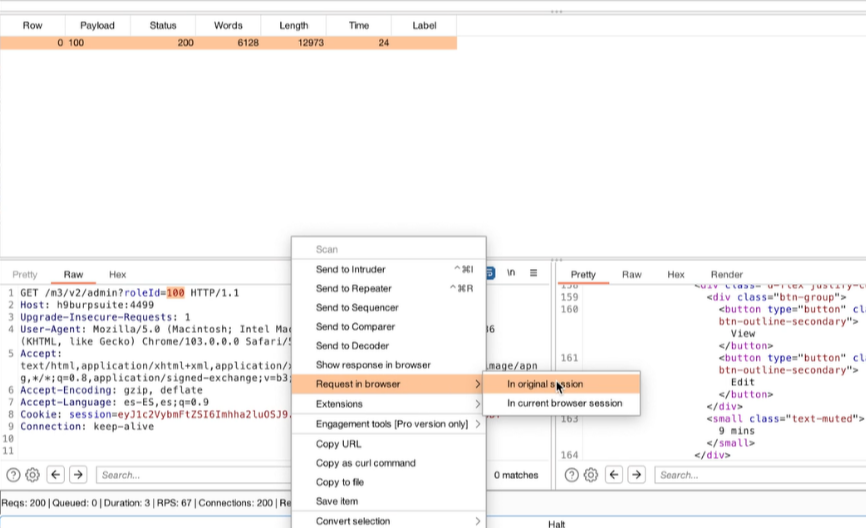
Task: Click the Halt button
Action: [x=556, y=524]
